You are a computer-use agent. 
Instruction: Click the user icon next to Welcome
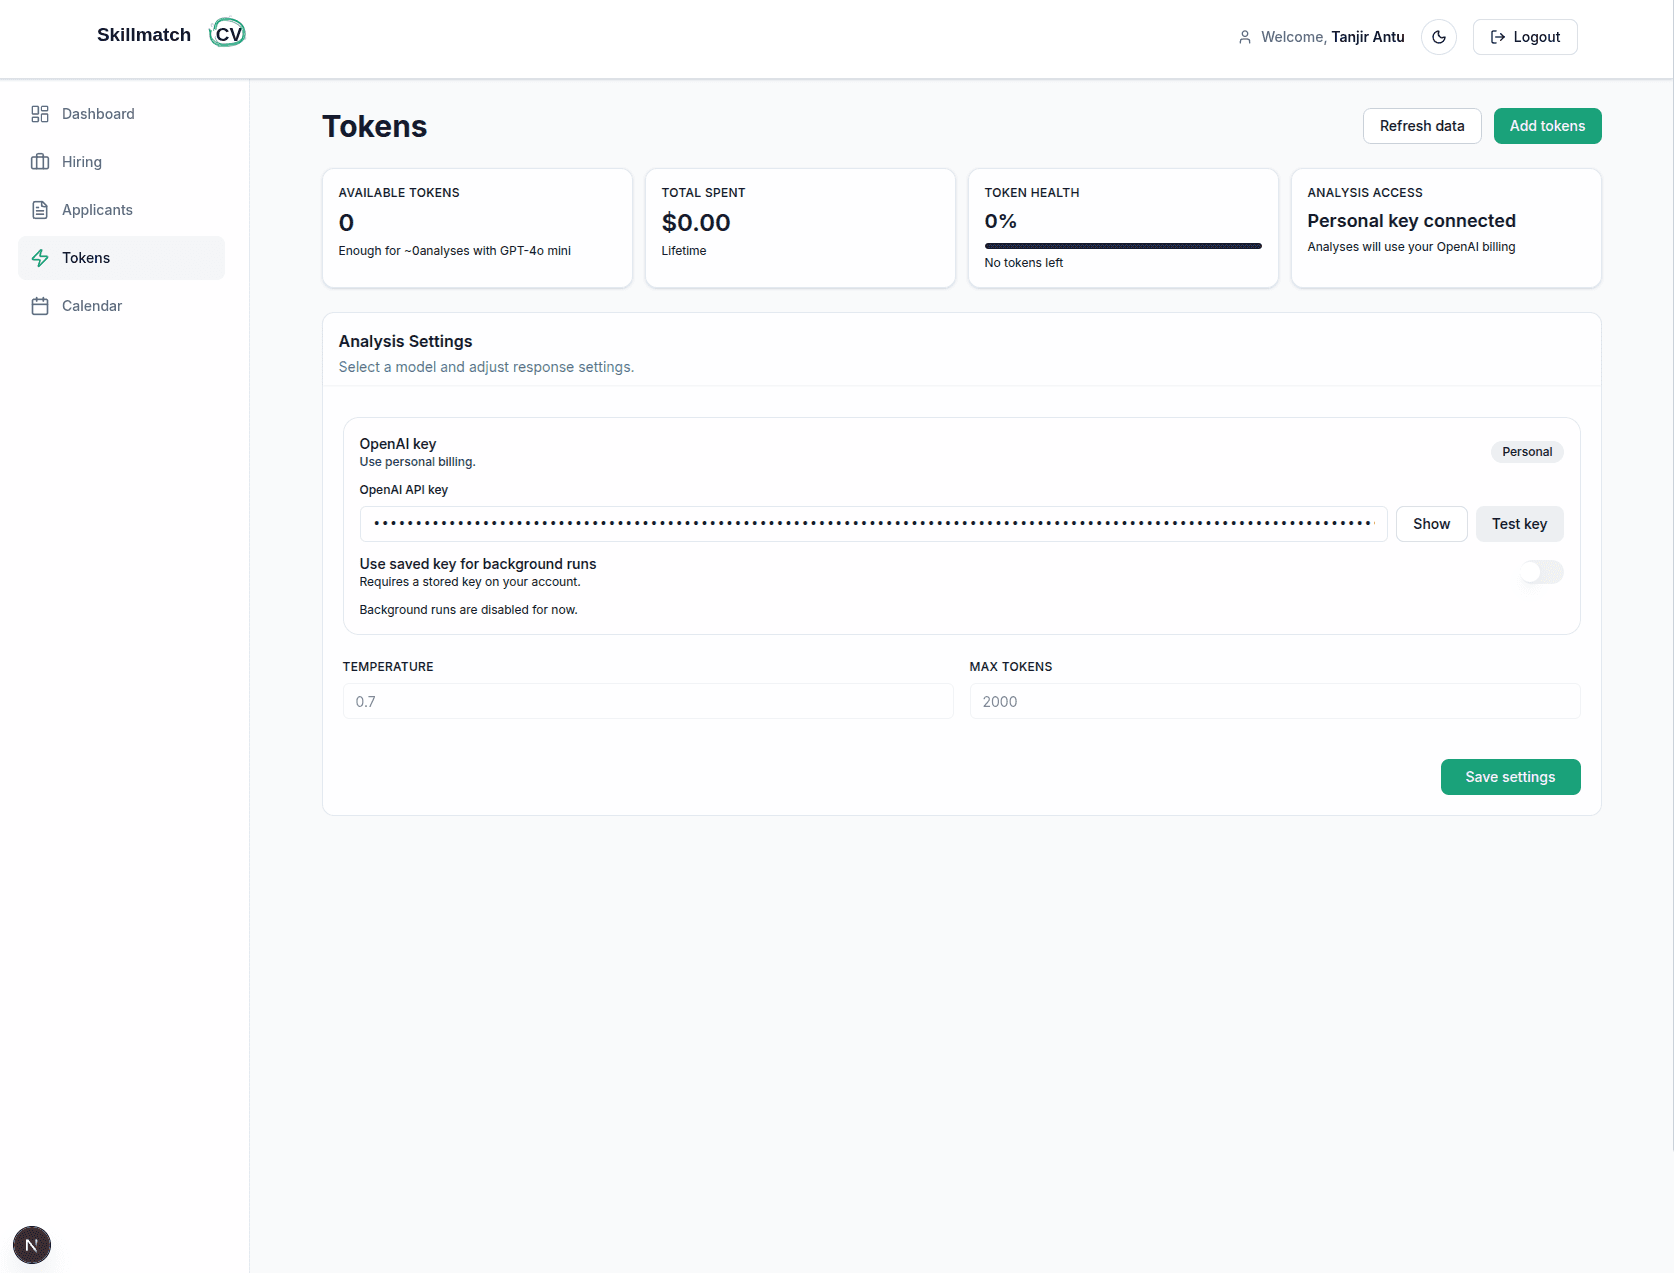pos(1244,36)
